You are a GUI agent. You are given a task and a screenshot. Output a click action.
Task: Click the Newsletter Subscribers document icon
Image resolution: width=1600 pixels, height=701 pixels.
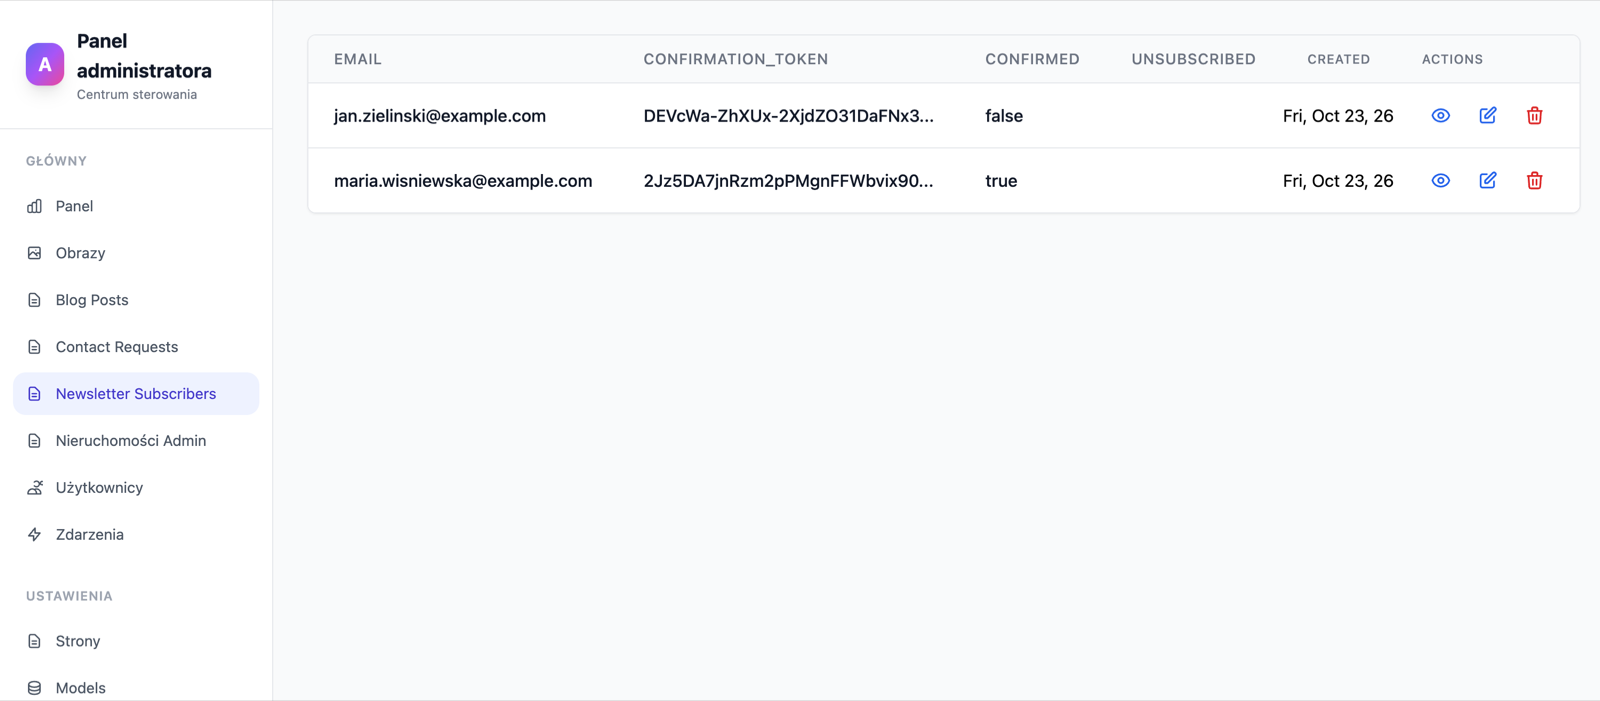pyautogui.click(x=35, y=394)
